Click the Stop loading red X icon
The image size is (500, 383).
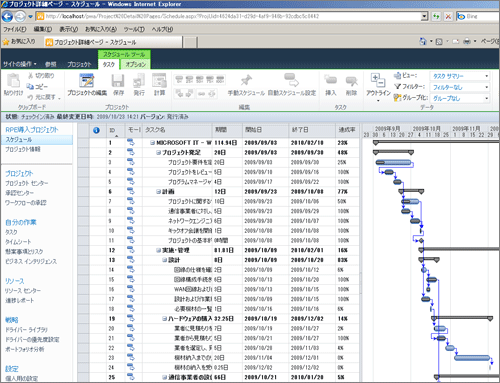point(448,16)
